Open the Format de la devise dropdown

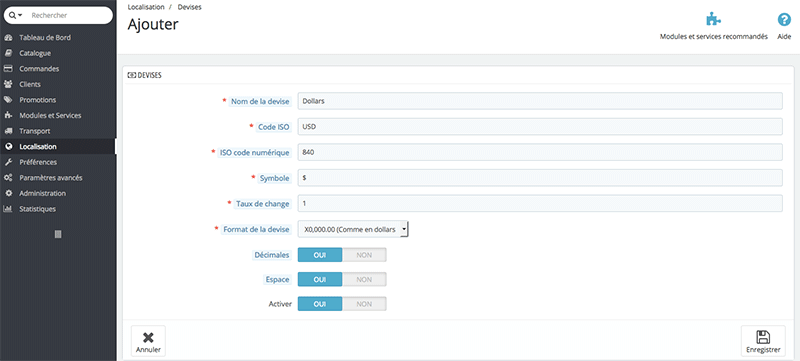tap(353, 229)
